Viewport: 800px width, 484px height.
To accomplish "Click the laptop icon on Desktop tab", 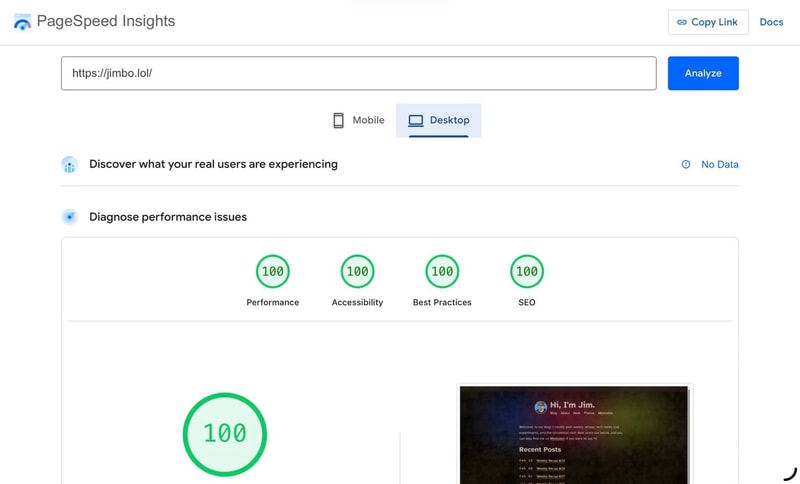I will [x=416, y=120].
